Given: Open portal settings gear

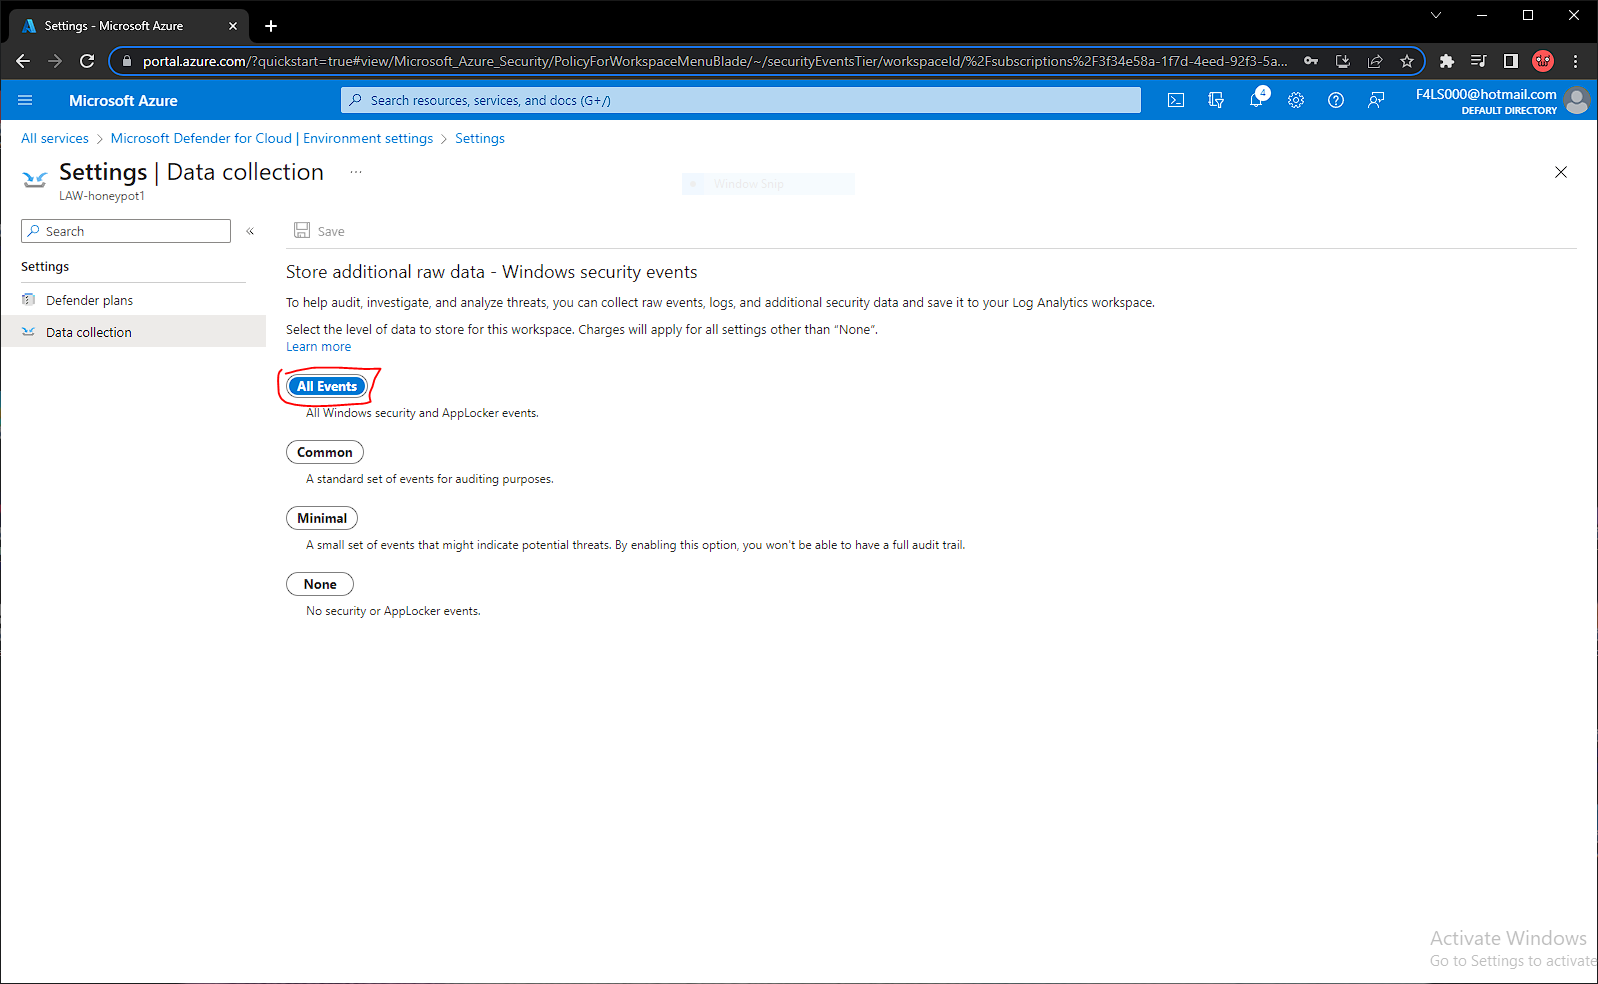Looking at the screenshot, I should 1296,100.
